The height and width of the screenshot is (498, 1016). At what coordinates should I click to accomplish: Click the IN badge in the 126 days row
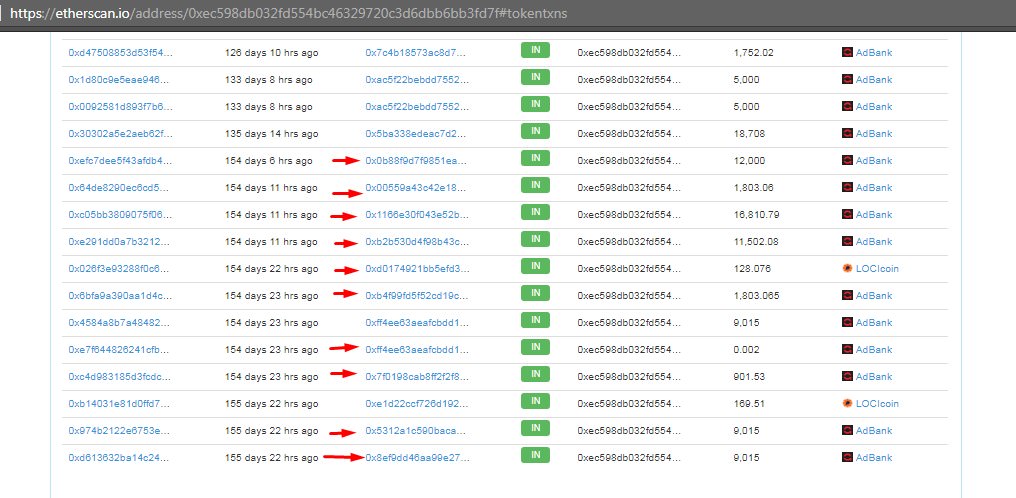click(x=535, y=51)
